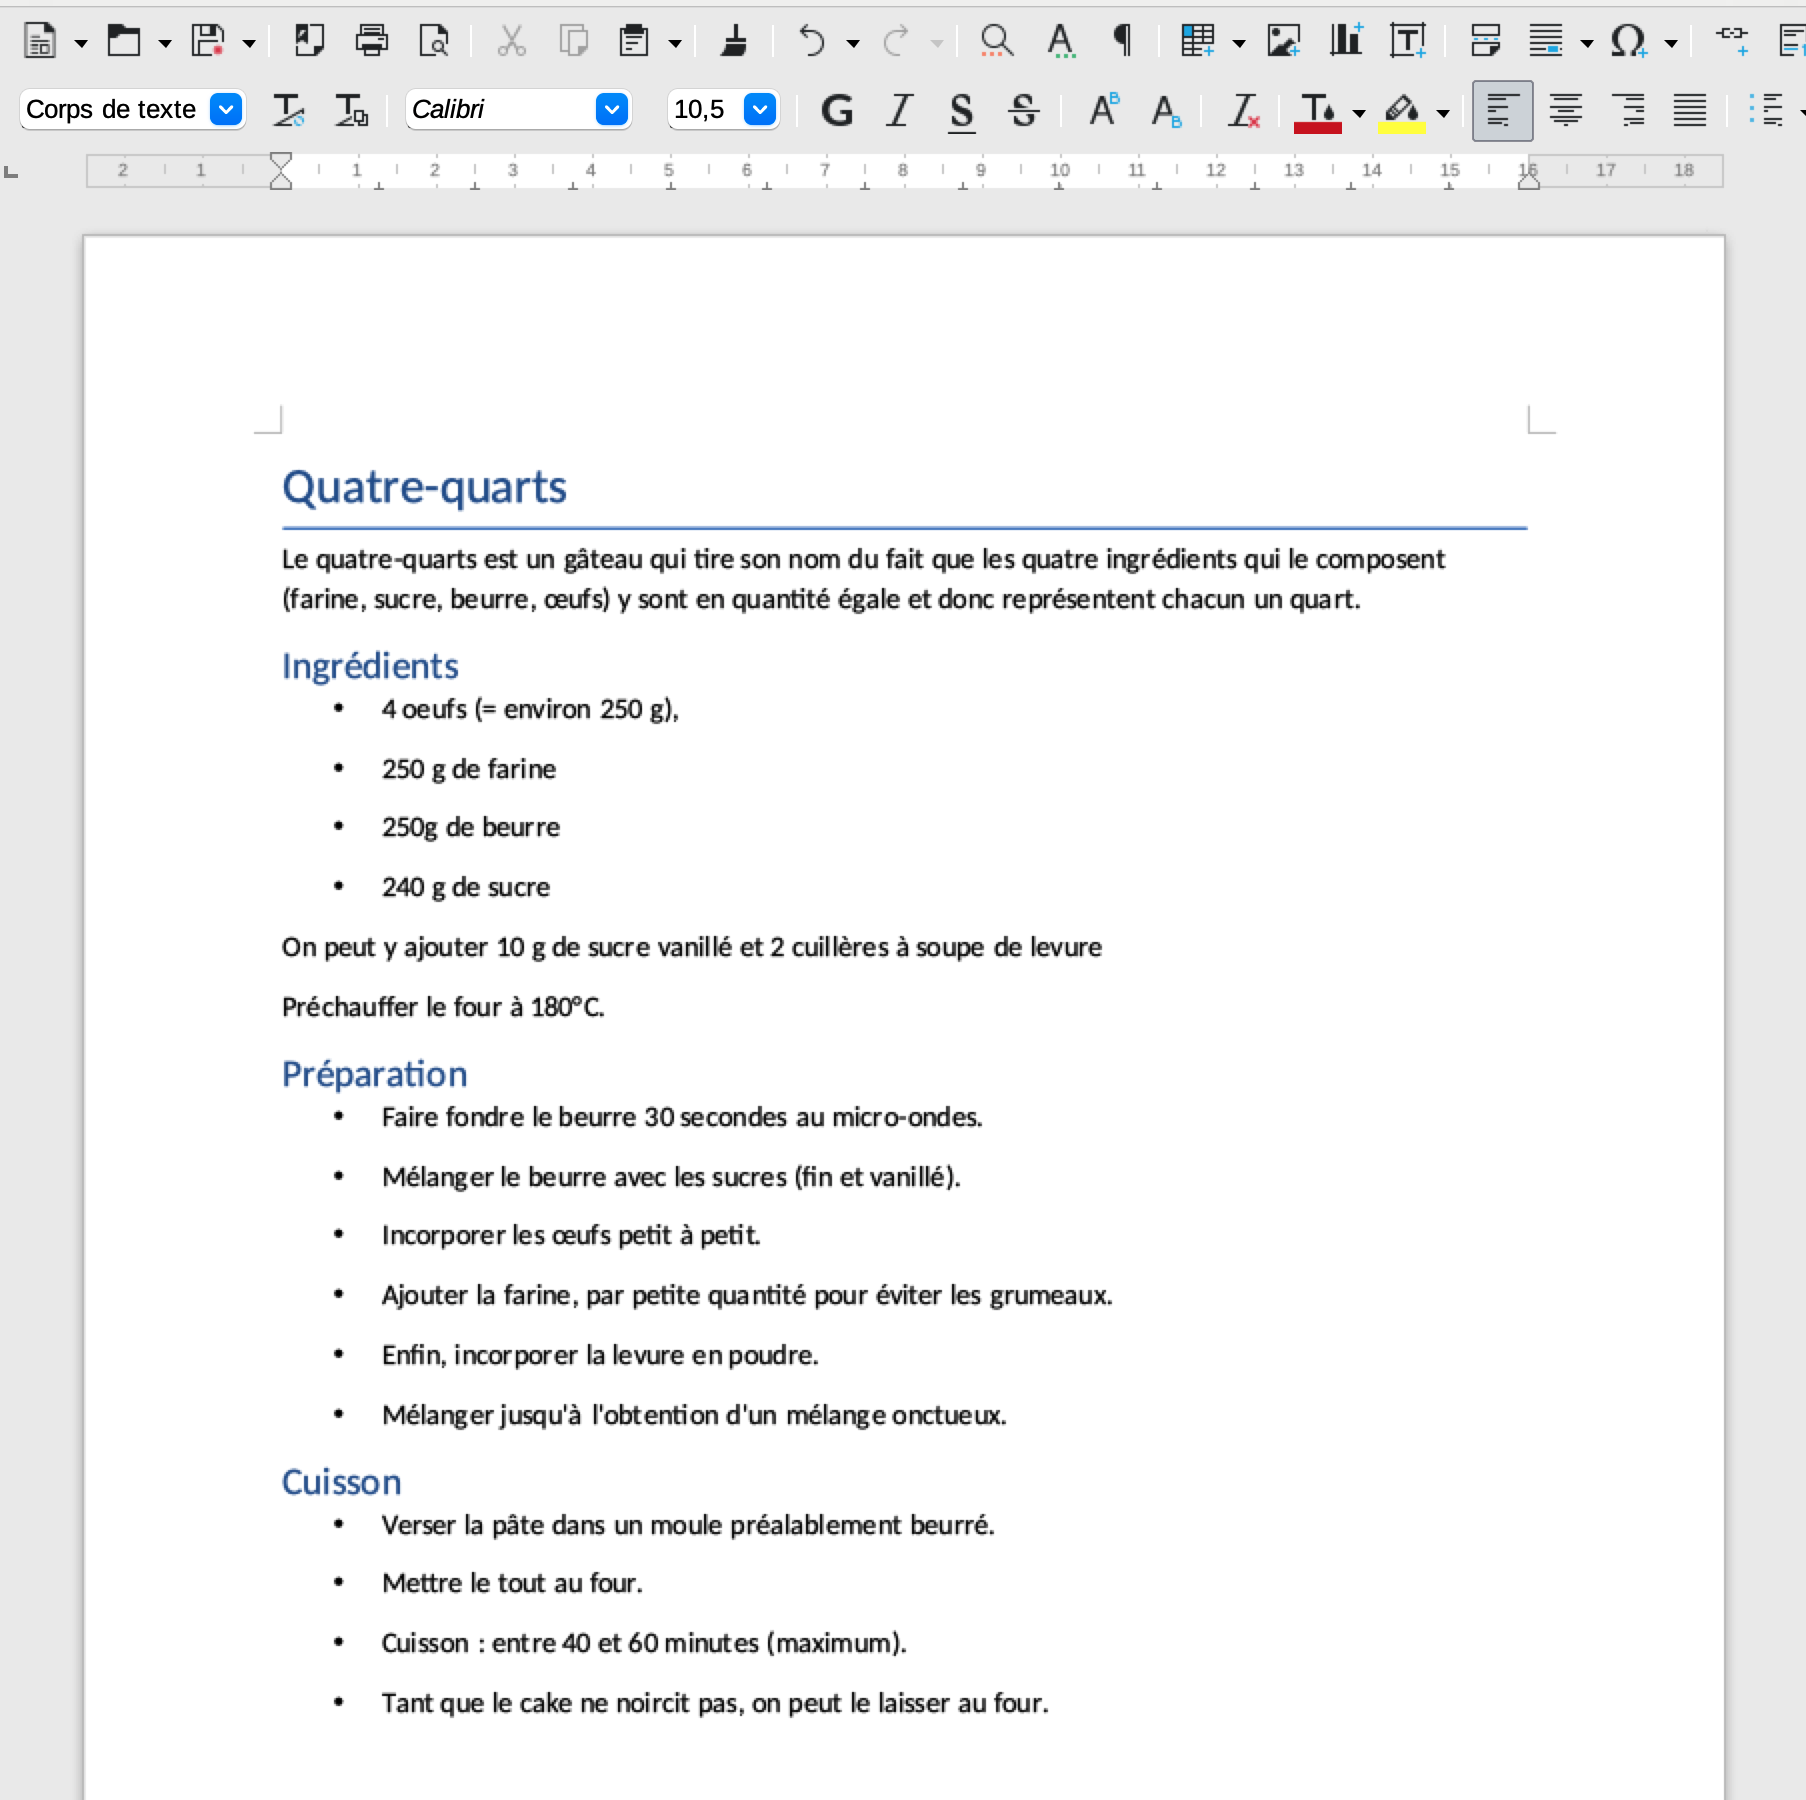Clear direct formatting icon

(1244, 110)
